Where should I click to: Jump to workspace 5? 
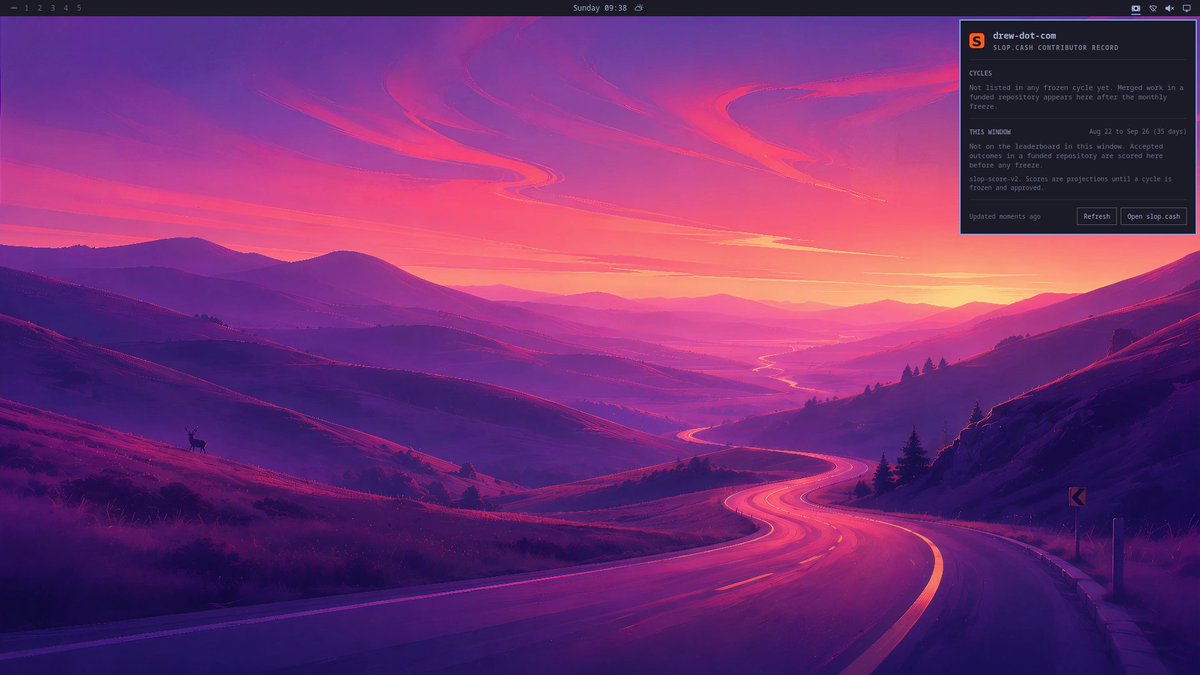click(79, 8)
